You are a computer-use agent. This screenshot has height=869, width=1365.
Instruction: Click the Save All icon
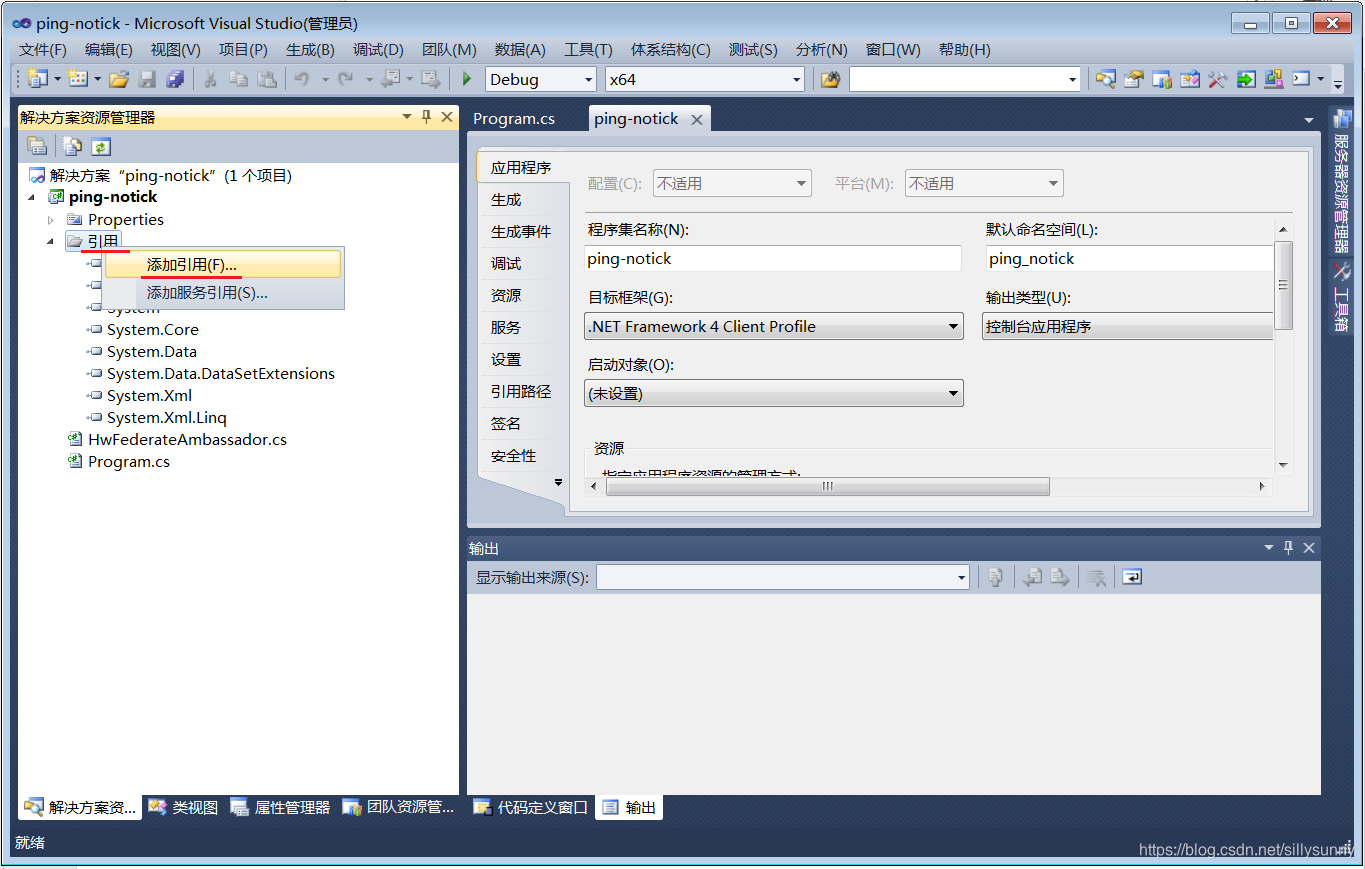(175, 79)
